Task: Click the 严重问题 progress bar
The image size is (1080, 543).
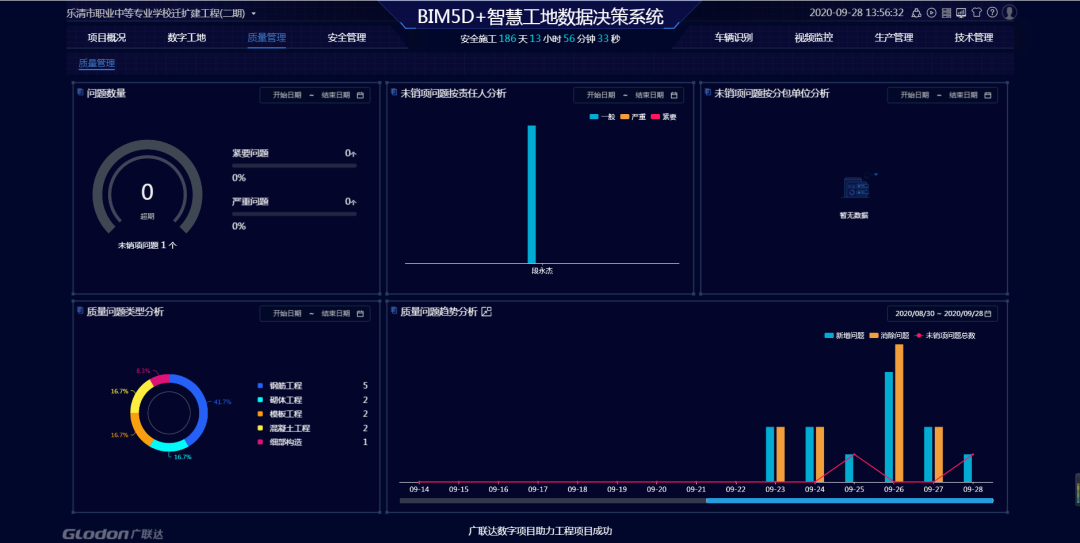Action: pos(294,214)
